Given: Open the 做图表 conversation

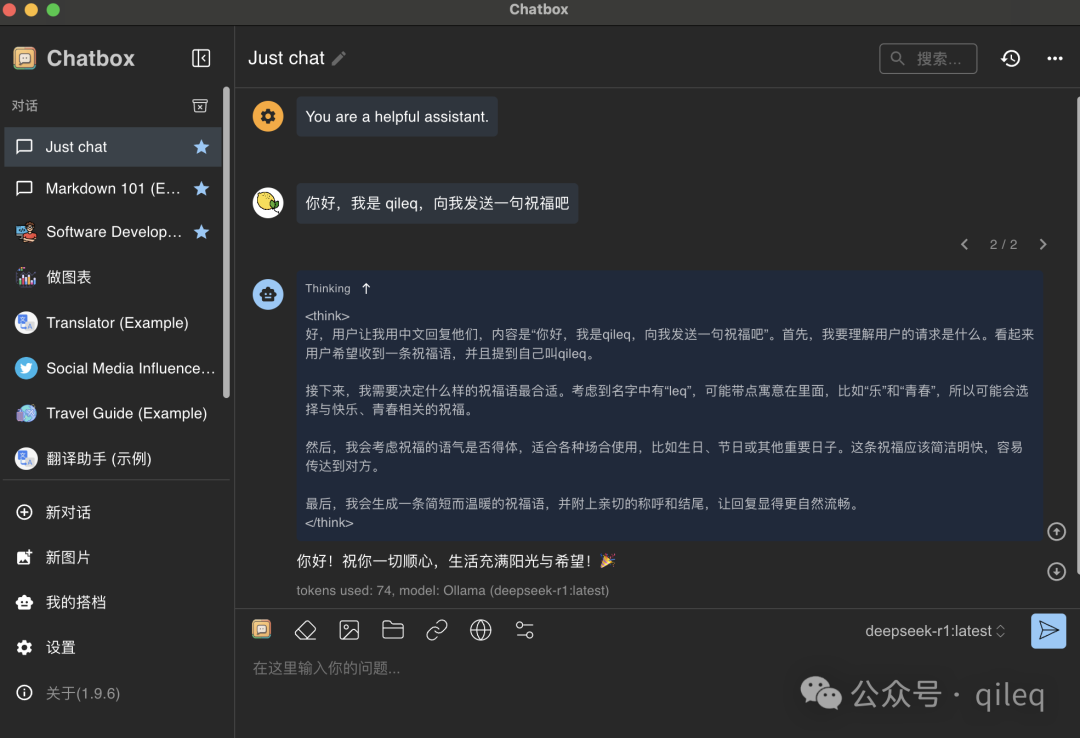Looking at the screenshot, I should click(113, 277).
